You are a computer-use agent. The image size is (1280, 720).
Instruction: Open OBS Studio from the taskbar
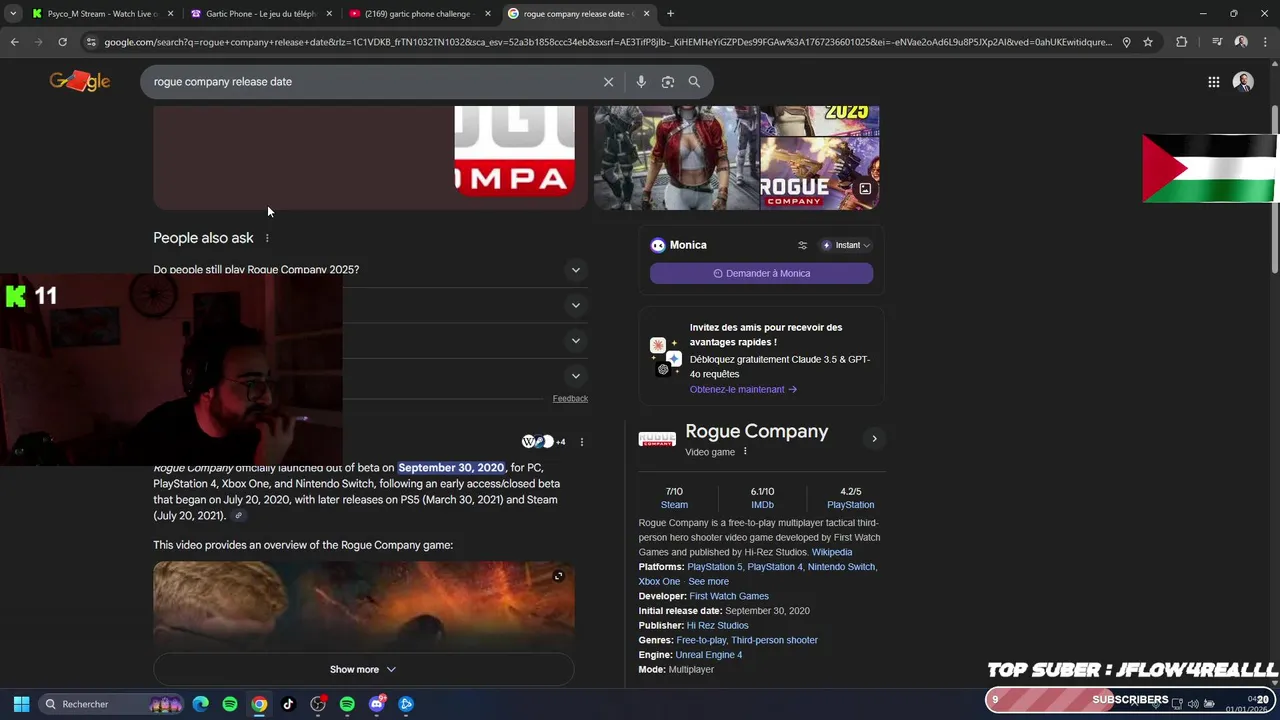[318, 704]
